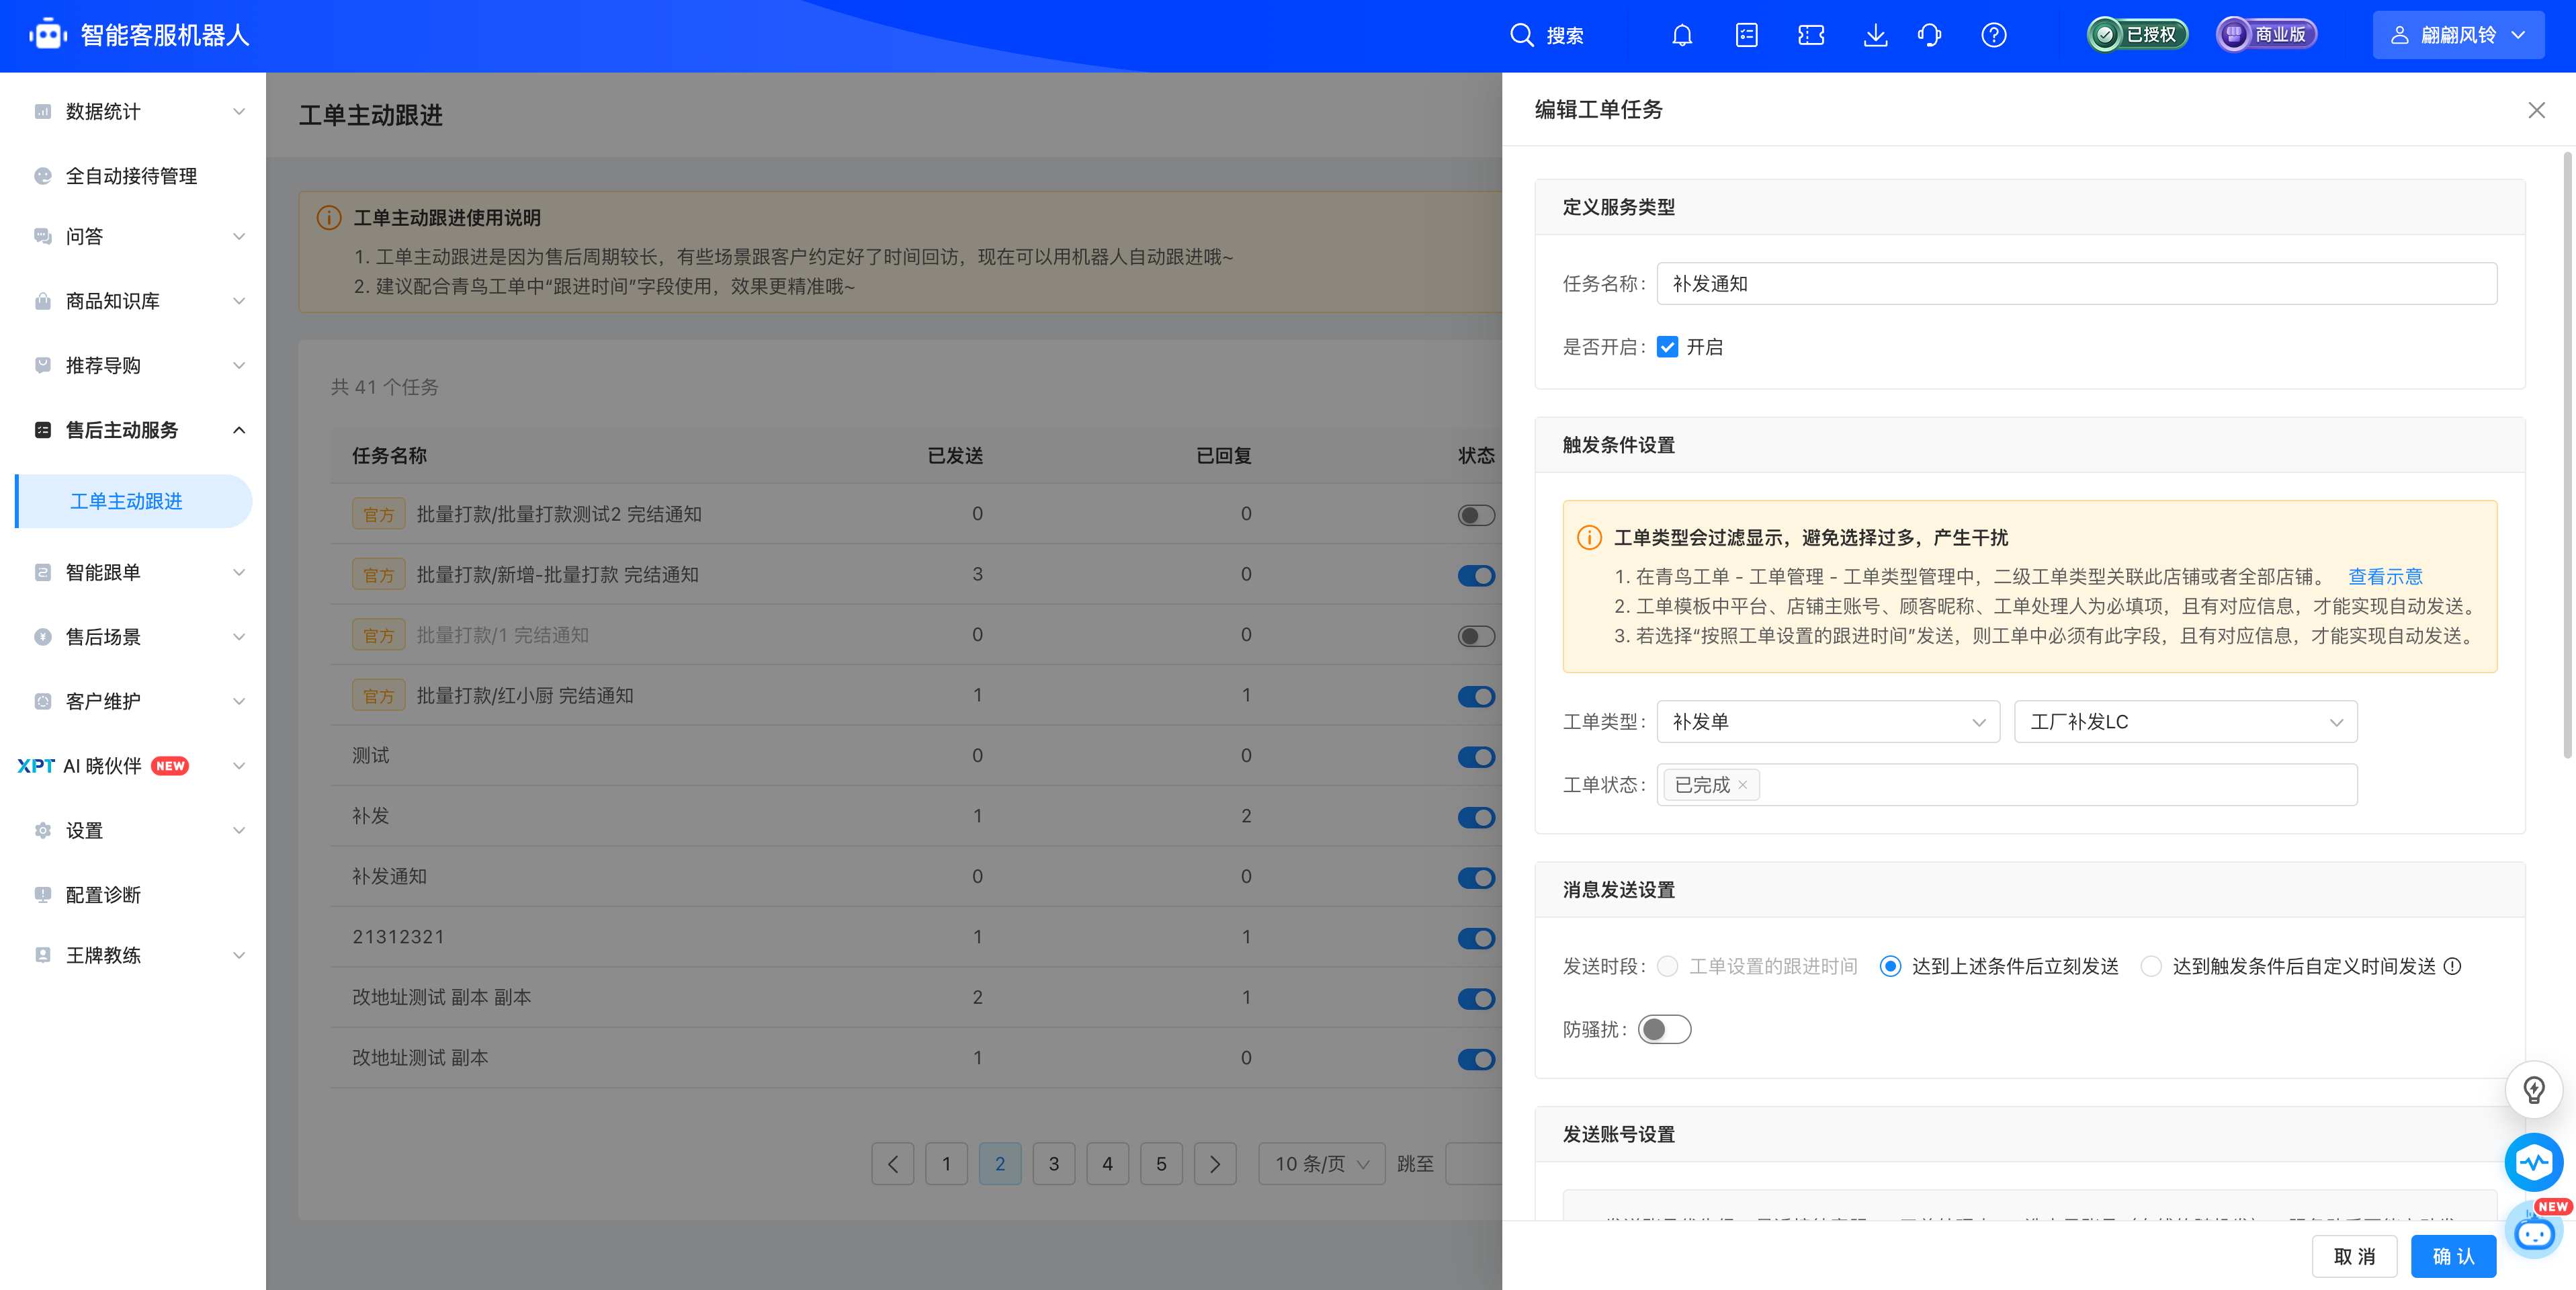This screenshot has height=1290, width=2576.
Task: Select 达到触发条件后自定义时间发送 radio
Action: [x=2150, y=966]
